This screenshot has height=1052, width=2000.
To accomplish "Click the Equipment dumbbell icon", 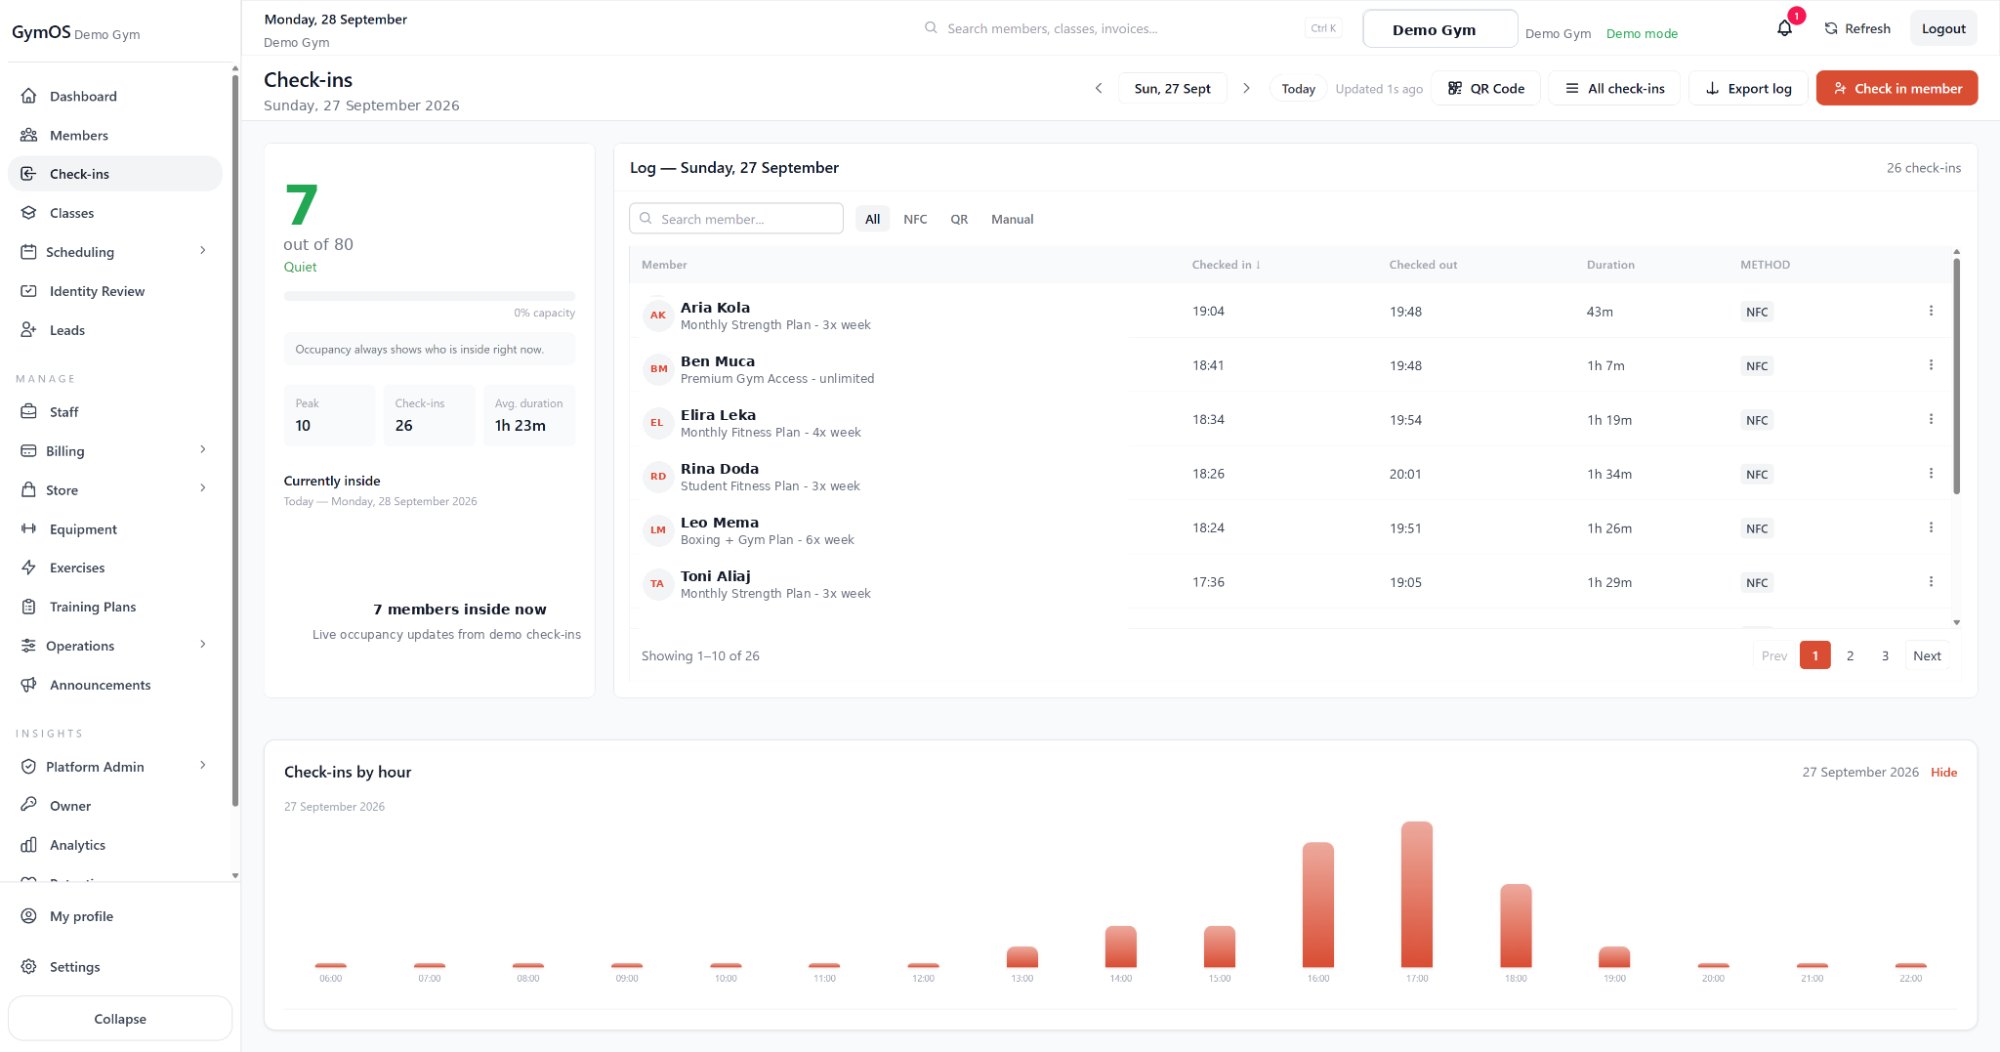I will click(29, 529).
